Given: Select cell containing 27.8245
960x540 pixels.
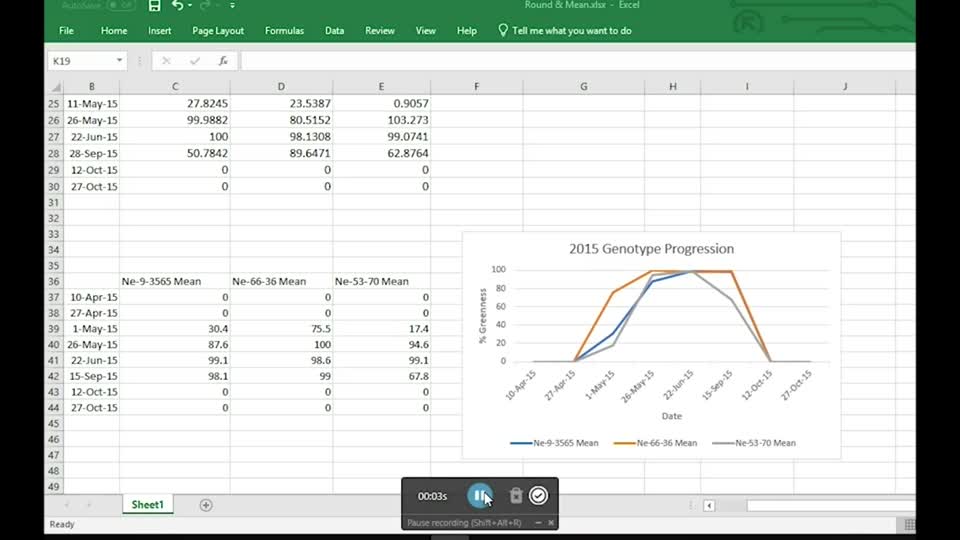Looking at the screenshot, I should coord(175,103).
